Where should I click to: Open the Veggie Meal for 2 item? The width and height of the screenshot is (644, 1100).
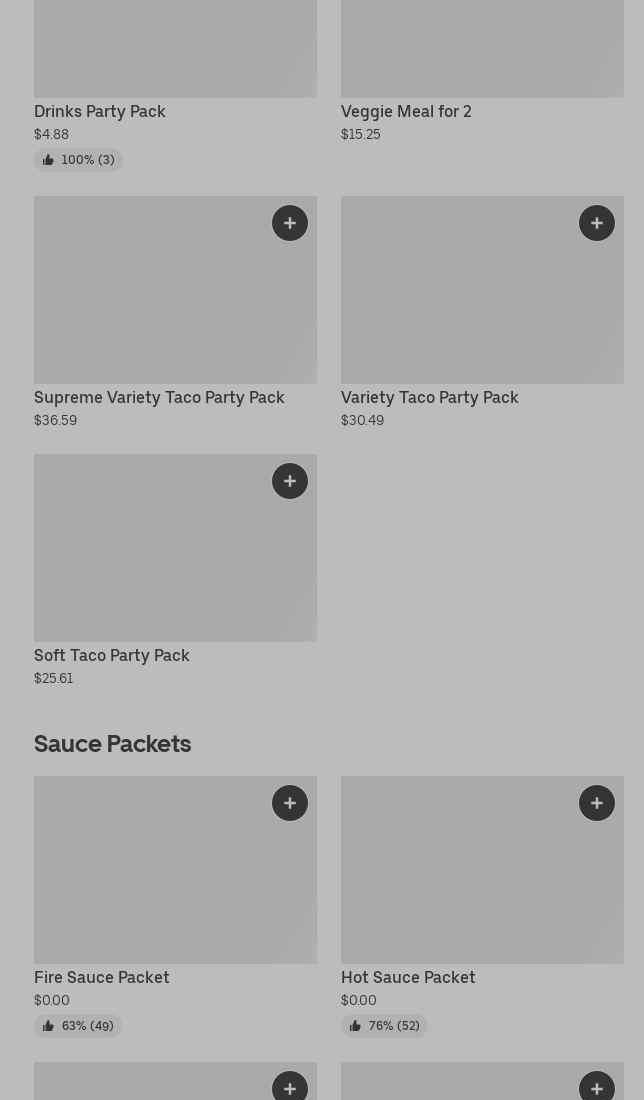coord(406,112)
